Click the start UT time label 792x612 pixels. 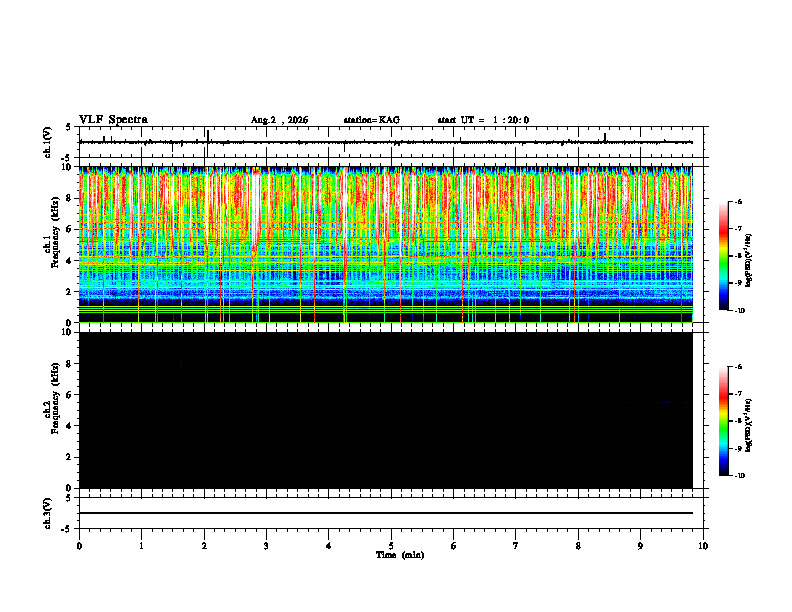[483, 120]
